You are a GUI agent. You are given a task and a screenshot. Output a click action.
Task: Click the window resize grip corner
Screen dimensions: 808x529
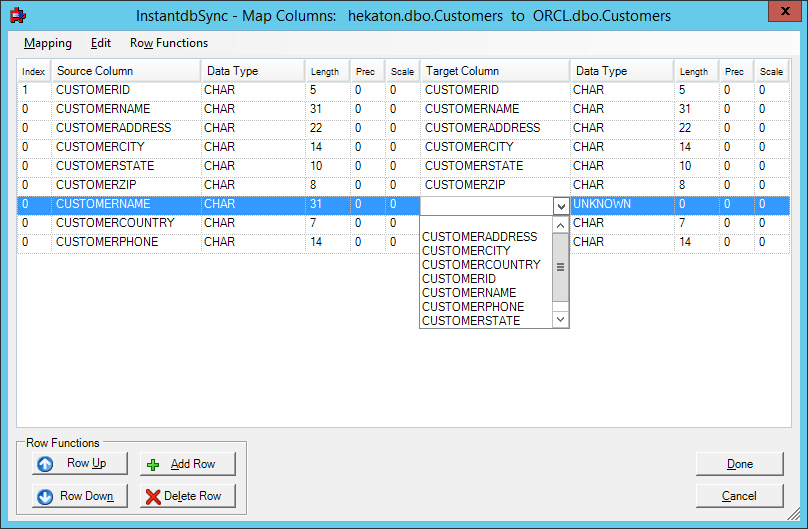point(794,514)
